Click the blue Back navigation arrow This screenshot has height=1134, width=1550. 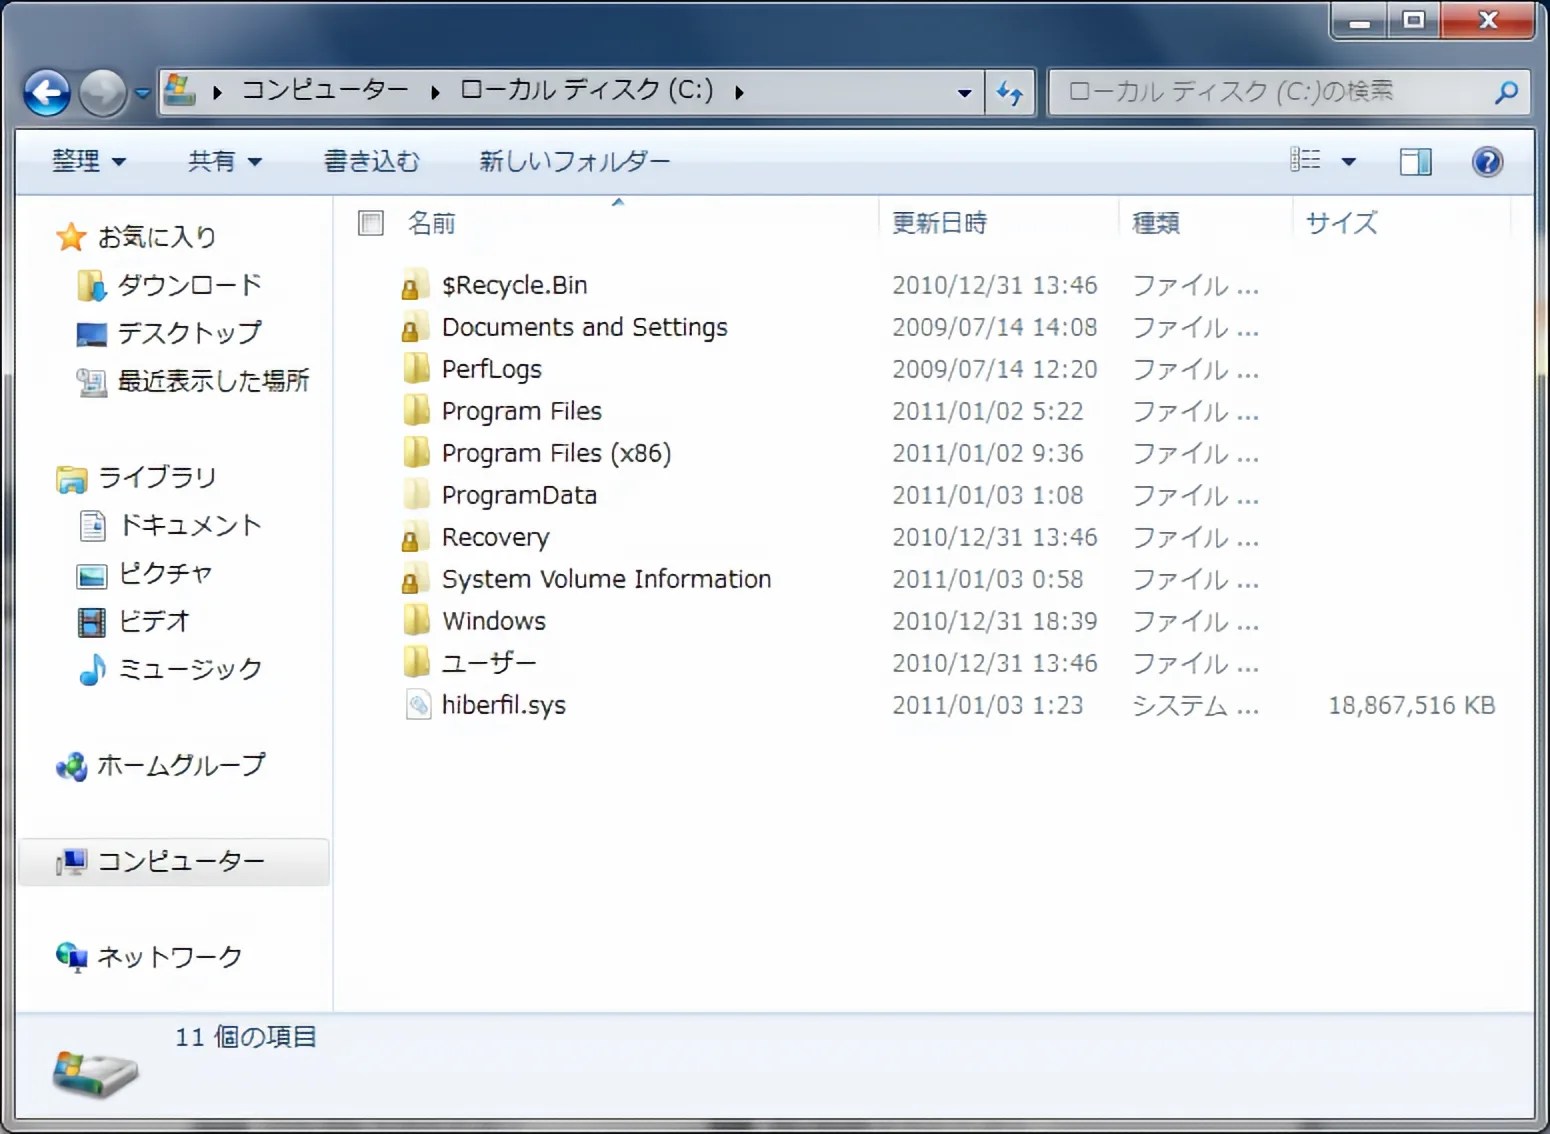(x=47, y=94)
